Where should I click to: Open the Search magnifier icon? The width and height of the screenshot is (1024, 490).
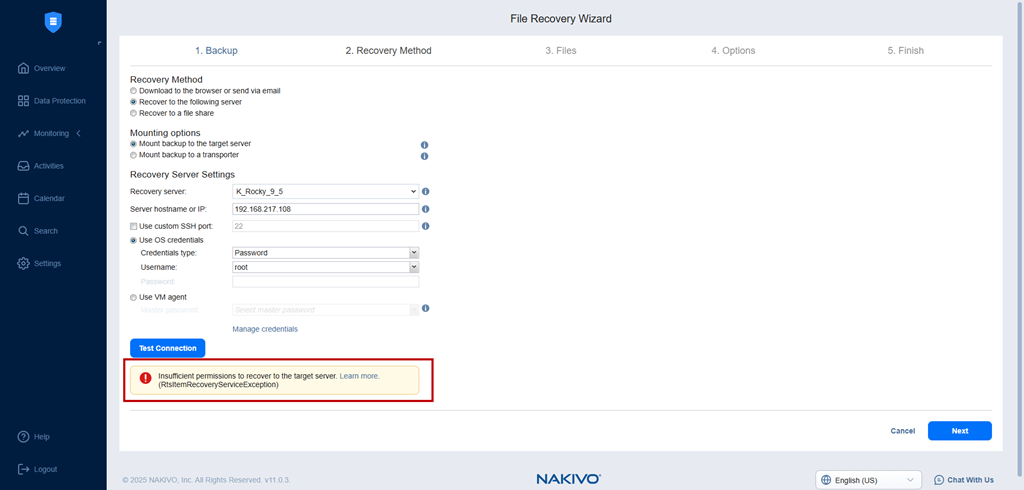pyautogui.click(x=24, y=231)
